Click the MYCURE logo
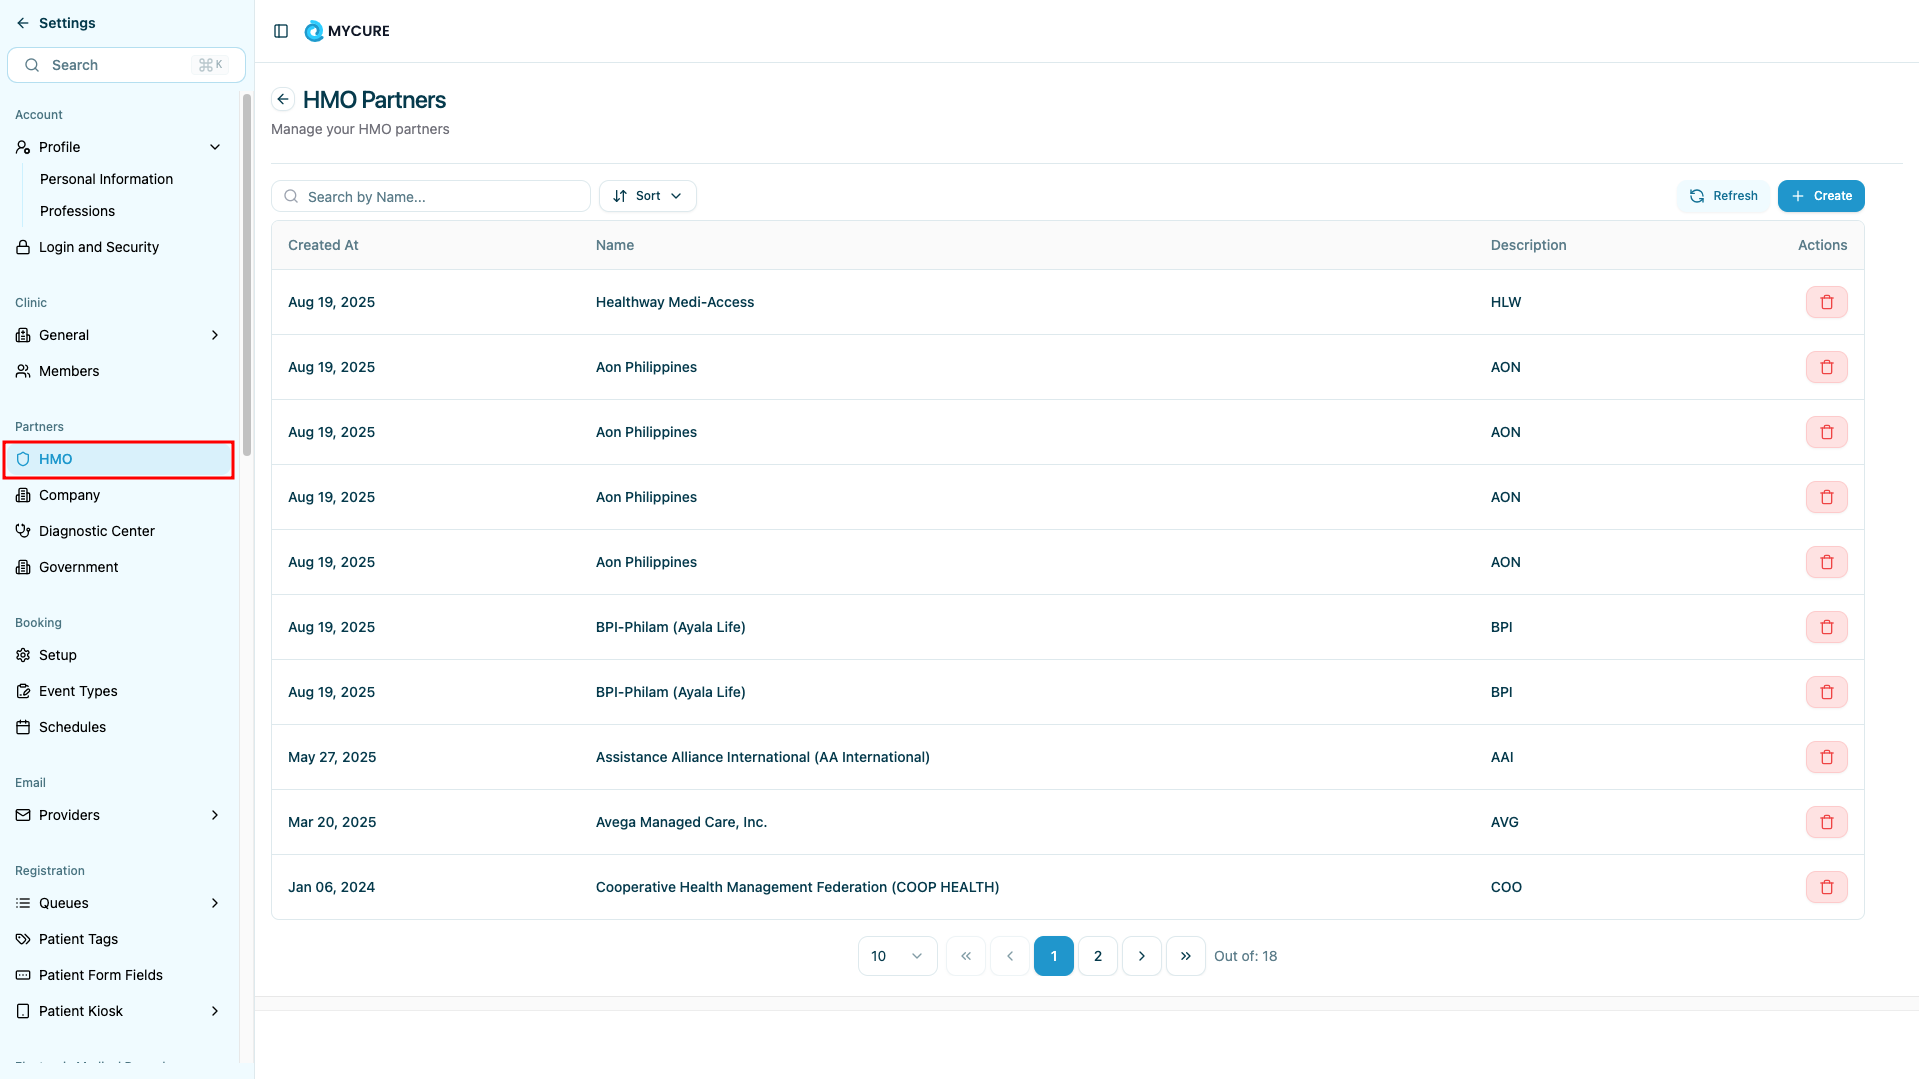The image size is (1919, 1079). click(347, 31)
